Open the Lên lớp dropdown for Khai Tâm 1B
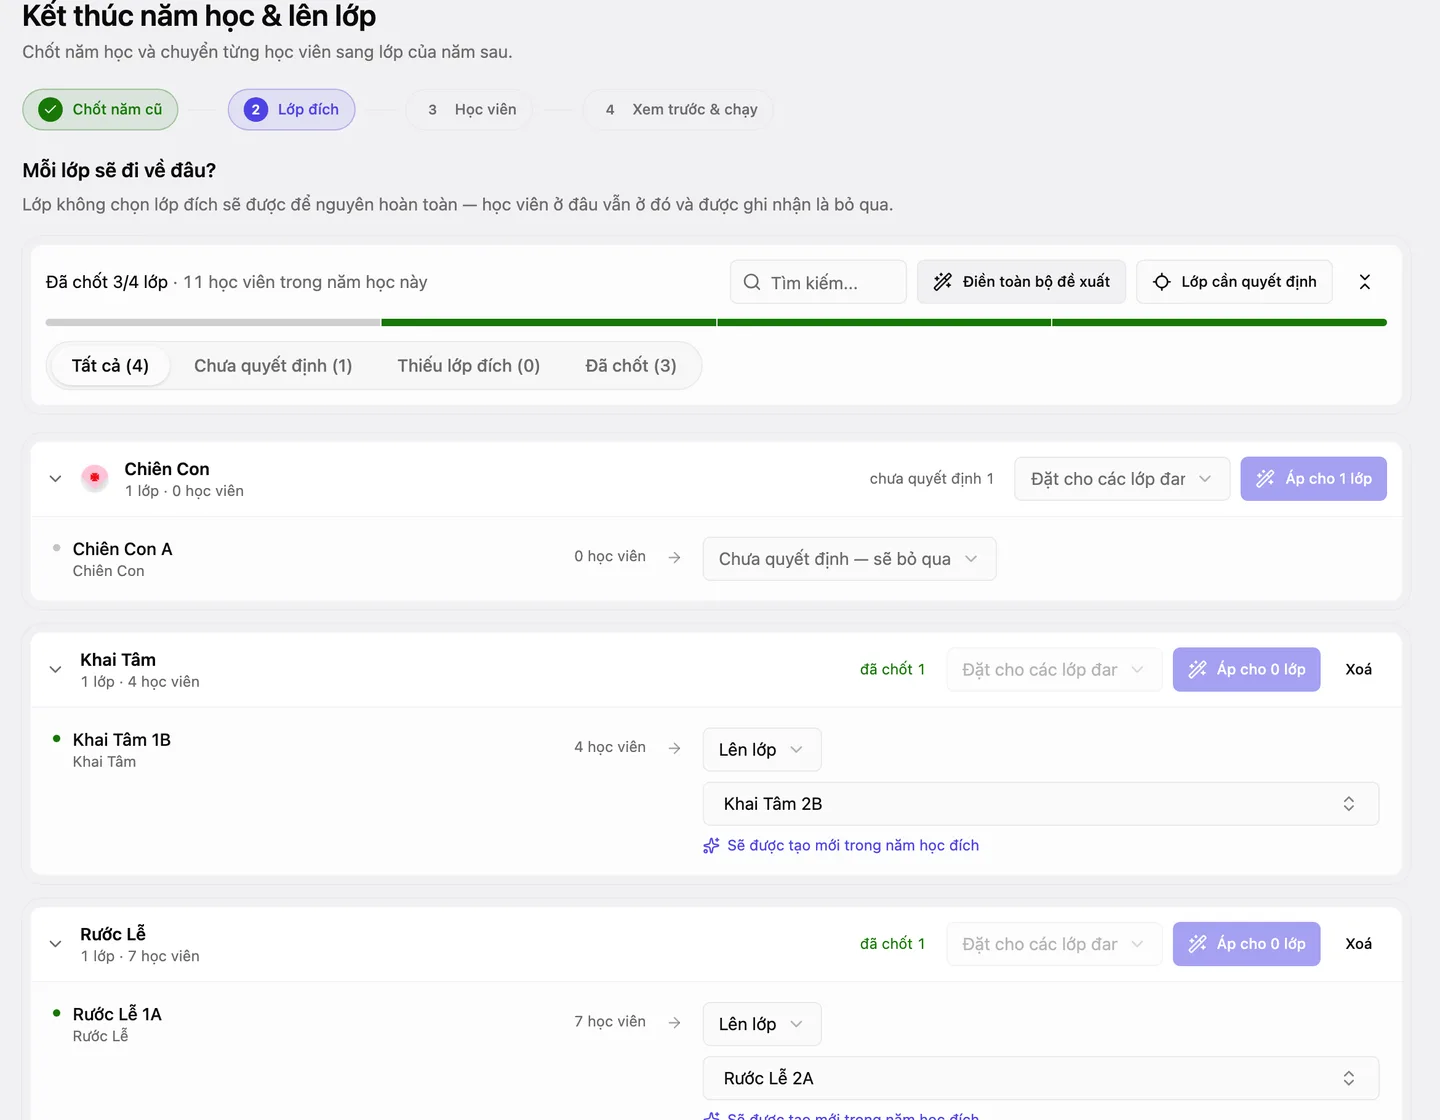This screenshot has width=1440, height=1120. pyautogui.click(x=762, y=750)
